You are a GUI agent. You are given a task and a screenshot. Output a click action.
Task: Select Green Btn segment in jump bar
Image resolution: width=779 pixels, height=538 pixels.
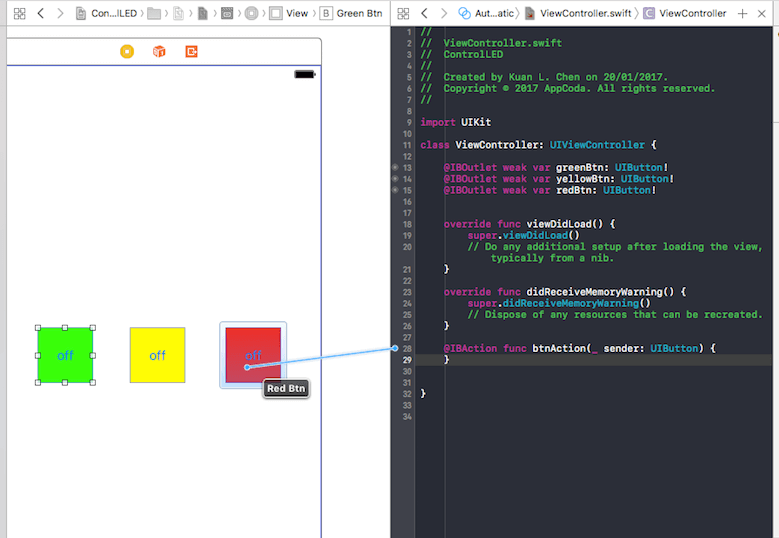coord(351,13)
